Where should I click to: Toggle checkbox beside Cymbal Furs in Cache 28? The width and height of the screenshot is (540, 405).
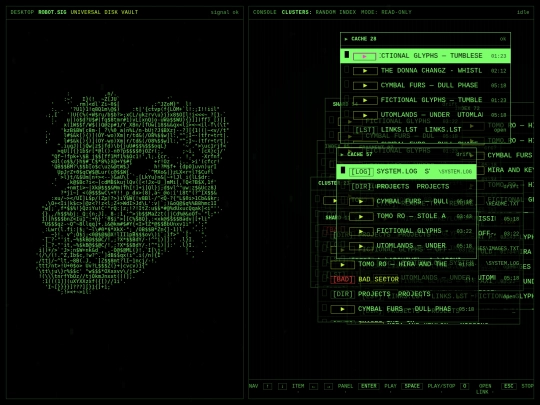[x=347, y=84]
